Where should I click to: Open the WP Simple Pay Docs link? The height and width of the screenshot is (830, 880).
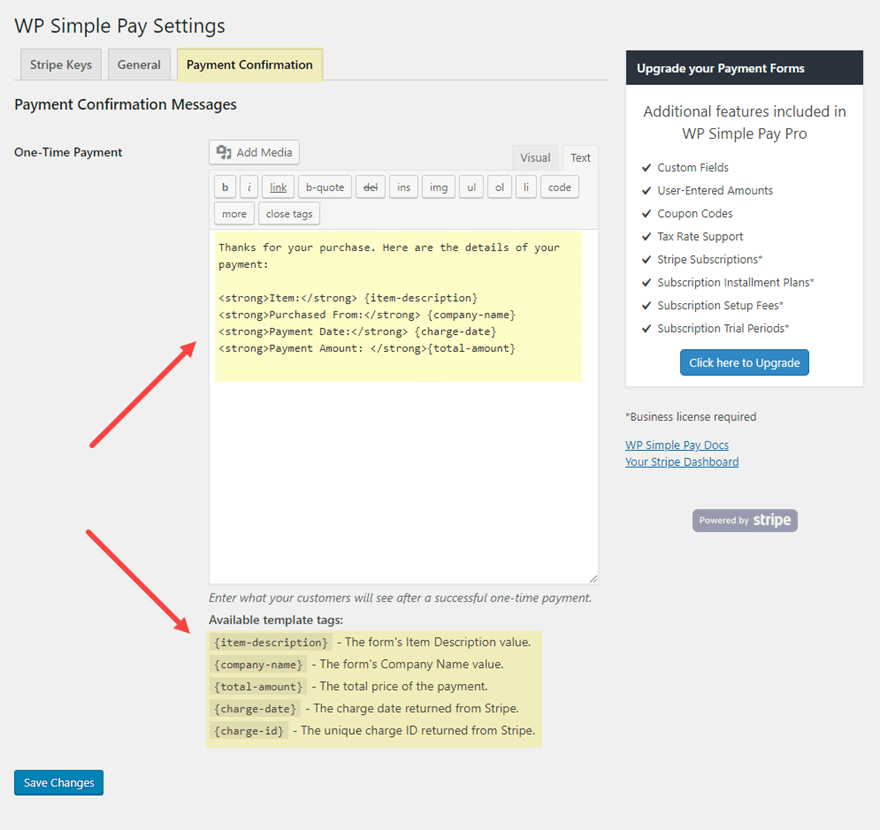point(677,445)
